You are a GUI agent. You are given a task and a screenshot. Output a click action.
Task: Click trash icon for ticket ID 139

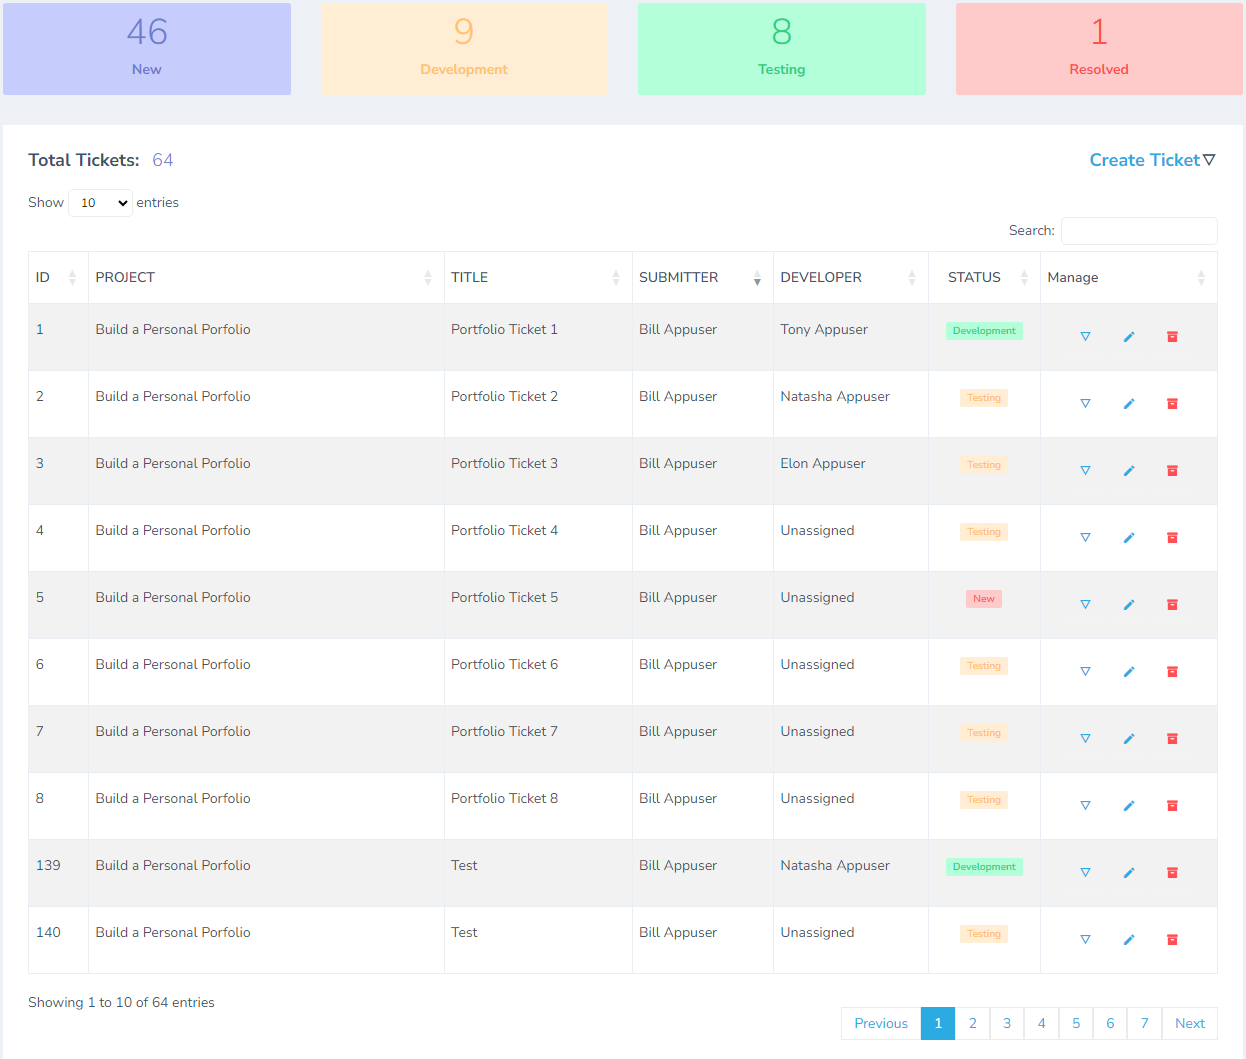[x=1172, y=873]
